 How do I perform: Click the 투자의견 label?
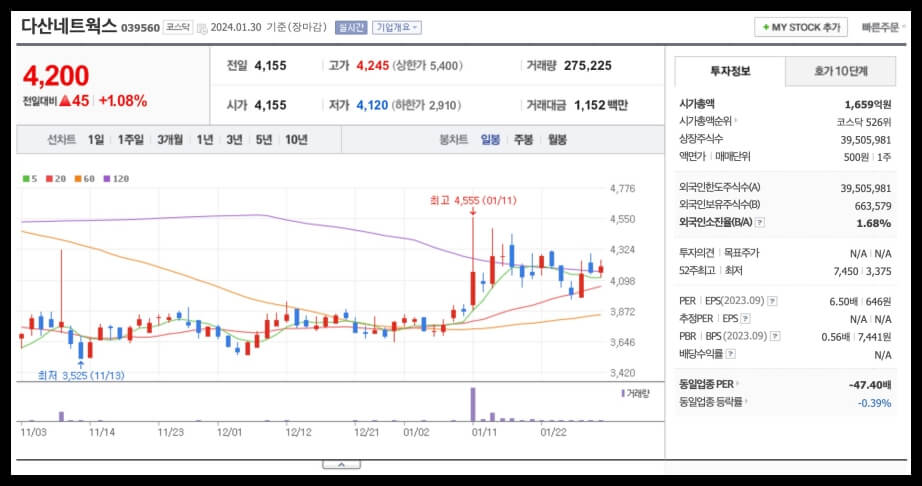pyautogui.click(x=696, y=253)
